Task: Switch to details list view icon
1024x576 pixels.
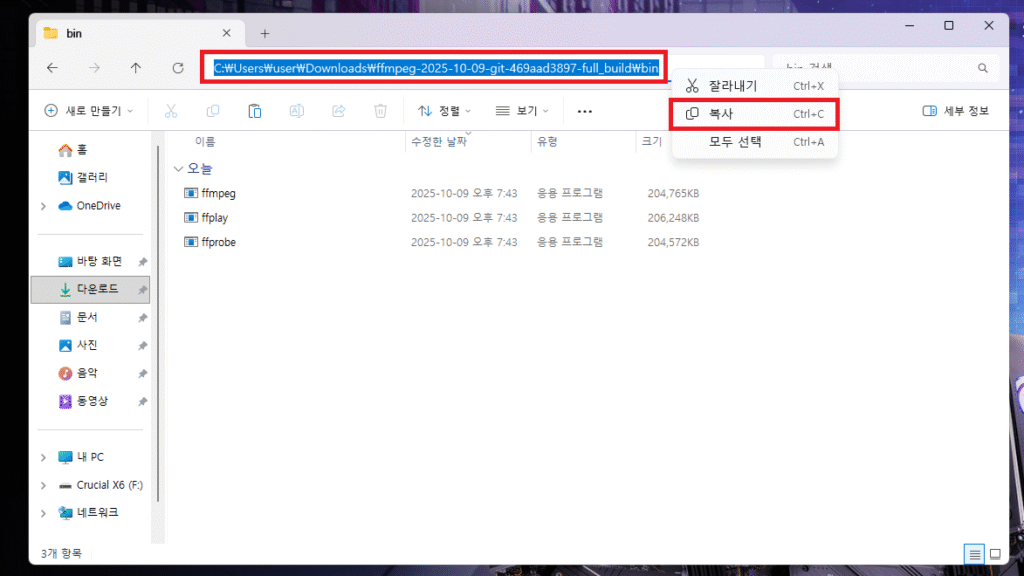Action: point(974,553)
